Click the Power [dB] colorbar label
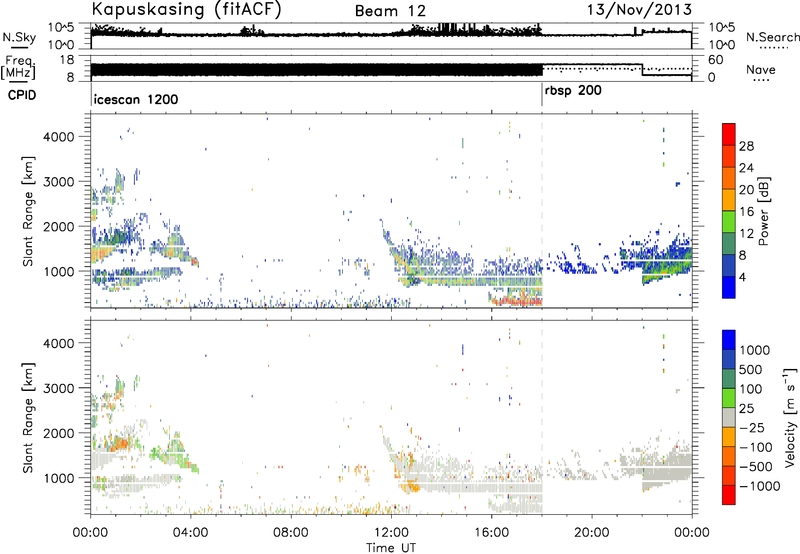 click(x=764, y=211)
